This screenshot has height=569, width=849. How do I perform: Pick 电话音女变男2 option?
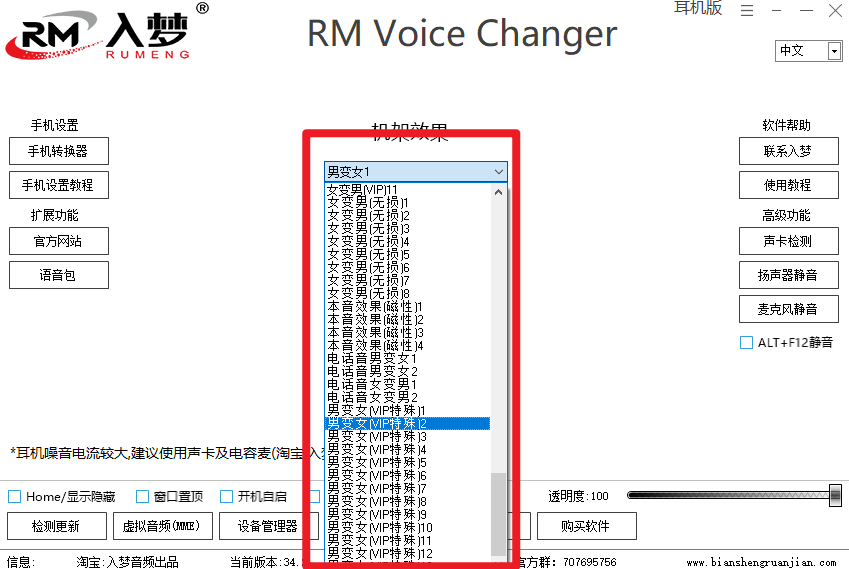[408, 397]
